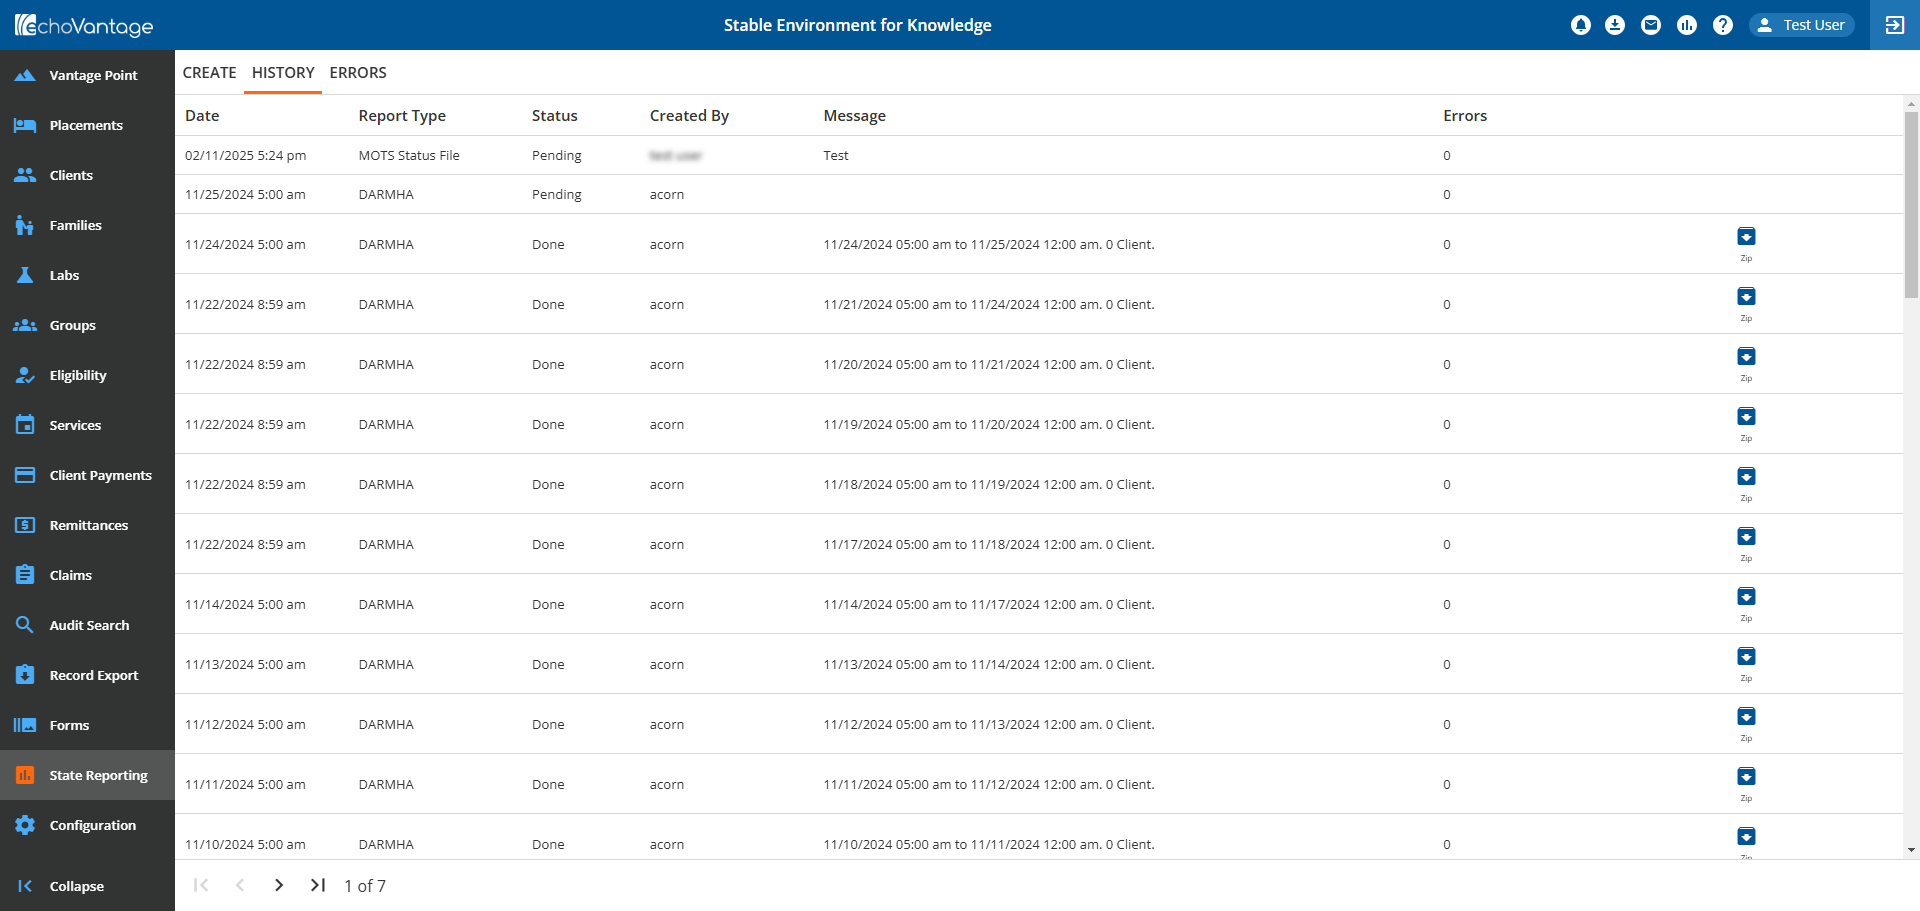Open Record Export in the sidebar

point(94,675)
